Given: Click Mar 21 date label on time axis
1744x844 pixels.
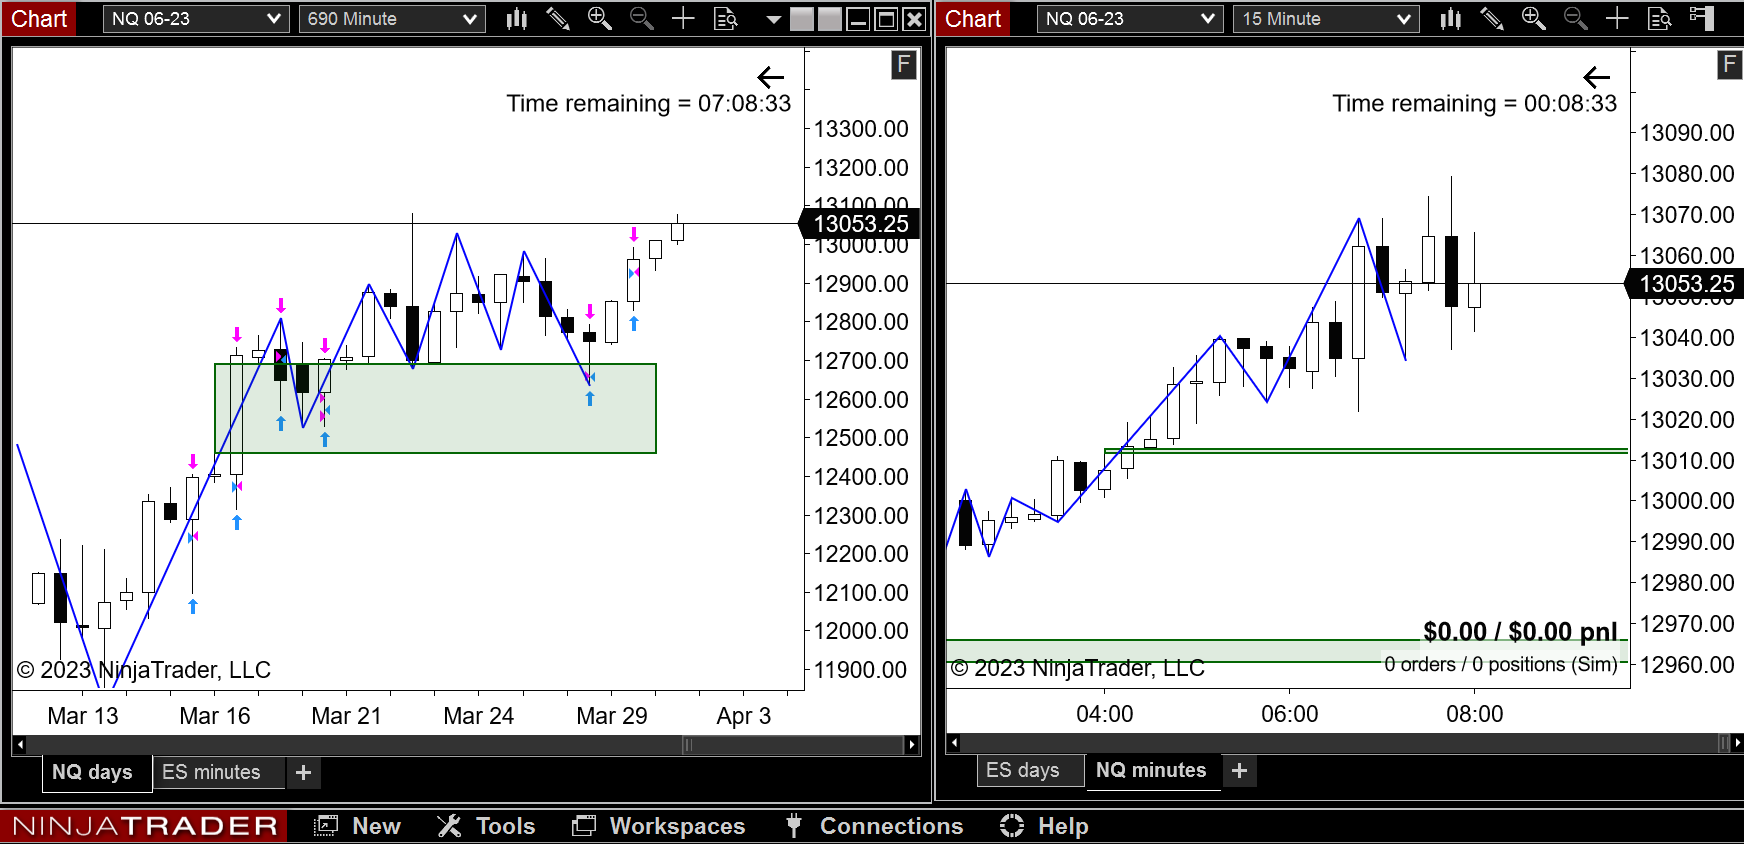Looking at the screenshot, I should click(x=346, y=716).
